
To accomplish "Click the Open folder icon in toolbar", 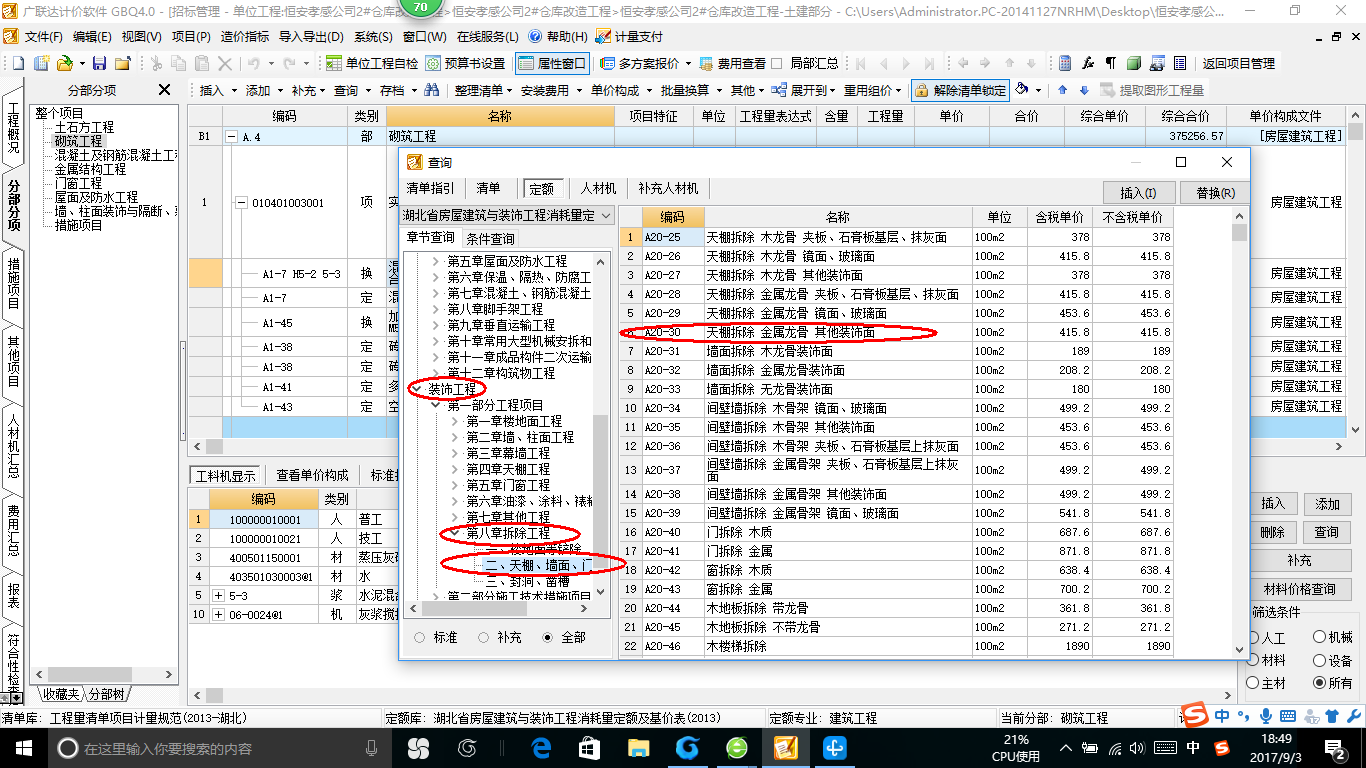I will (64, 63).
